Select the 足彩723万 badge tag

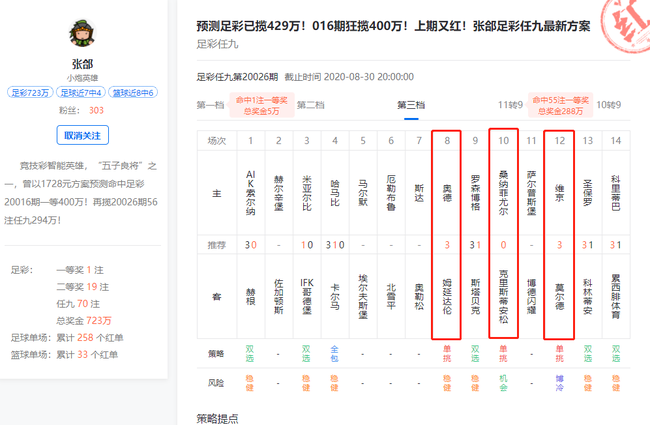30,92
